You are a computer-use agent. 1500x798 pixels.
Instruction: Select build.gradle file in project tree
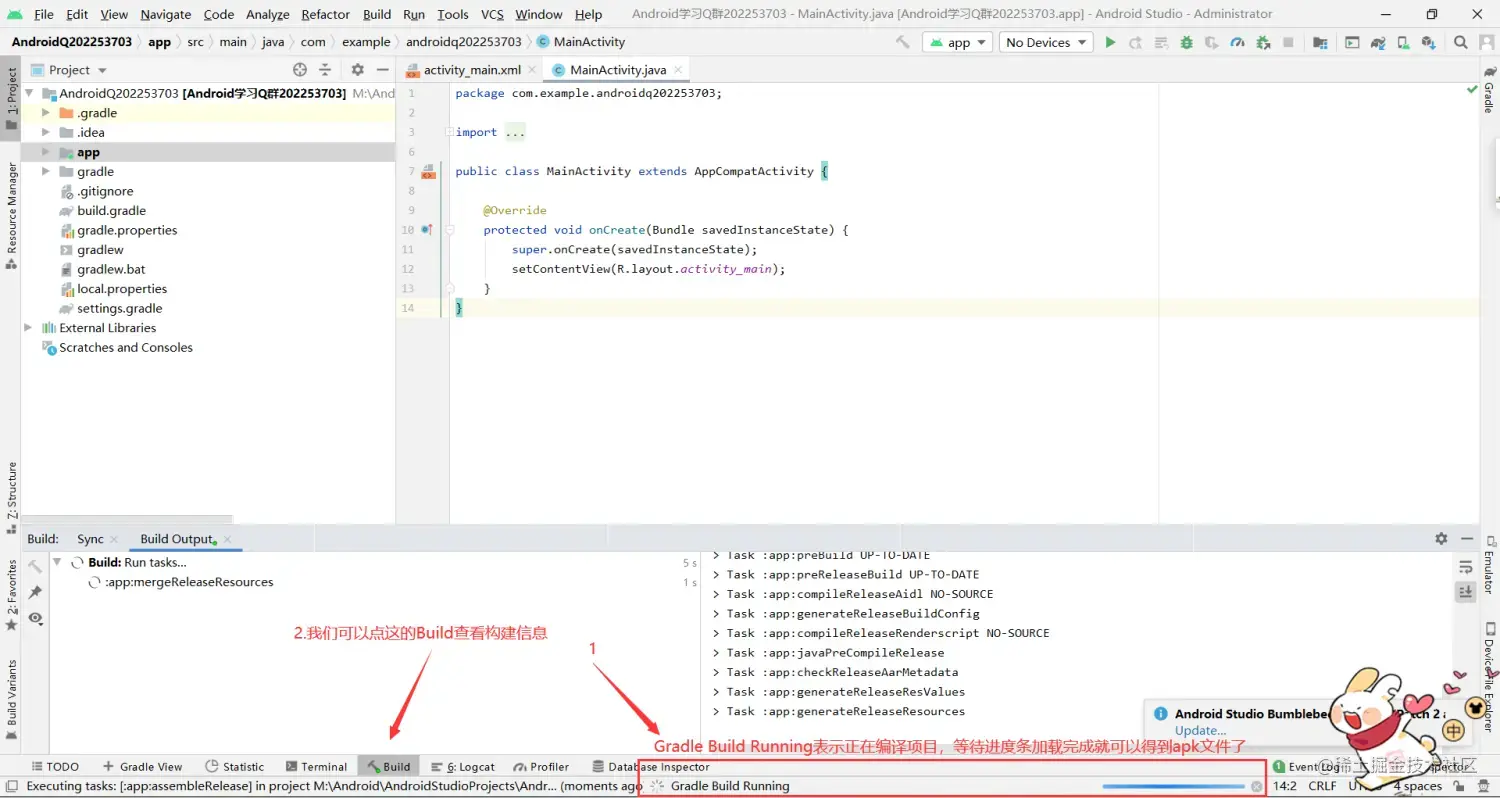coord(111,211)
